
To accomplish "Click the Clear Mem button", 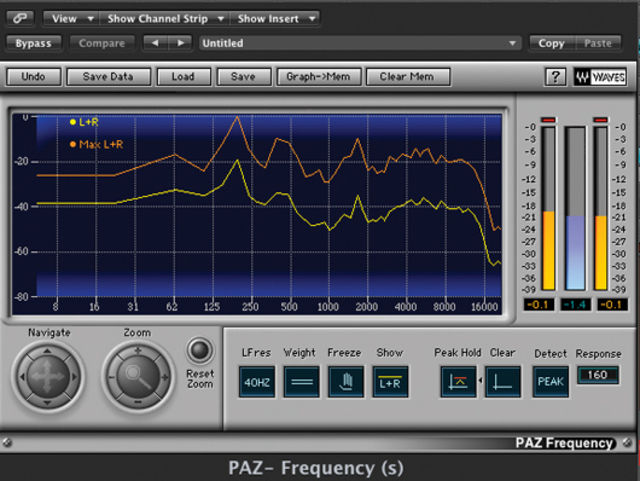I will click(x=407, y=77).
